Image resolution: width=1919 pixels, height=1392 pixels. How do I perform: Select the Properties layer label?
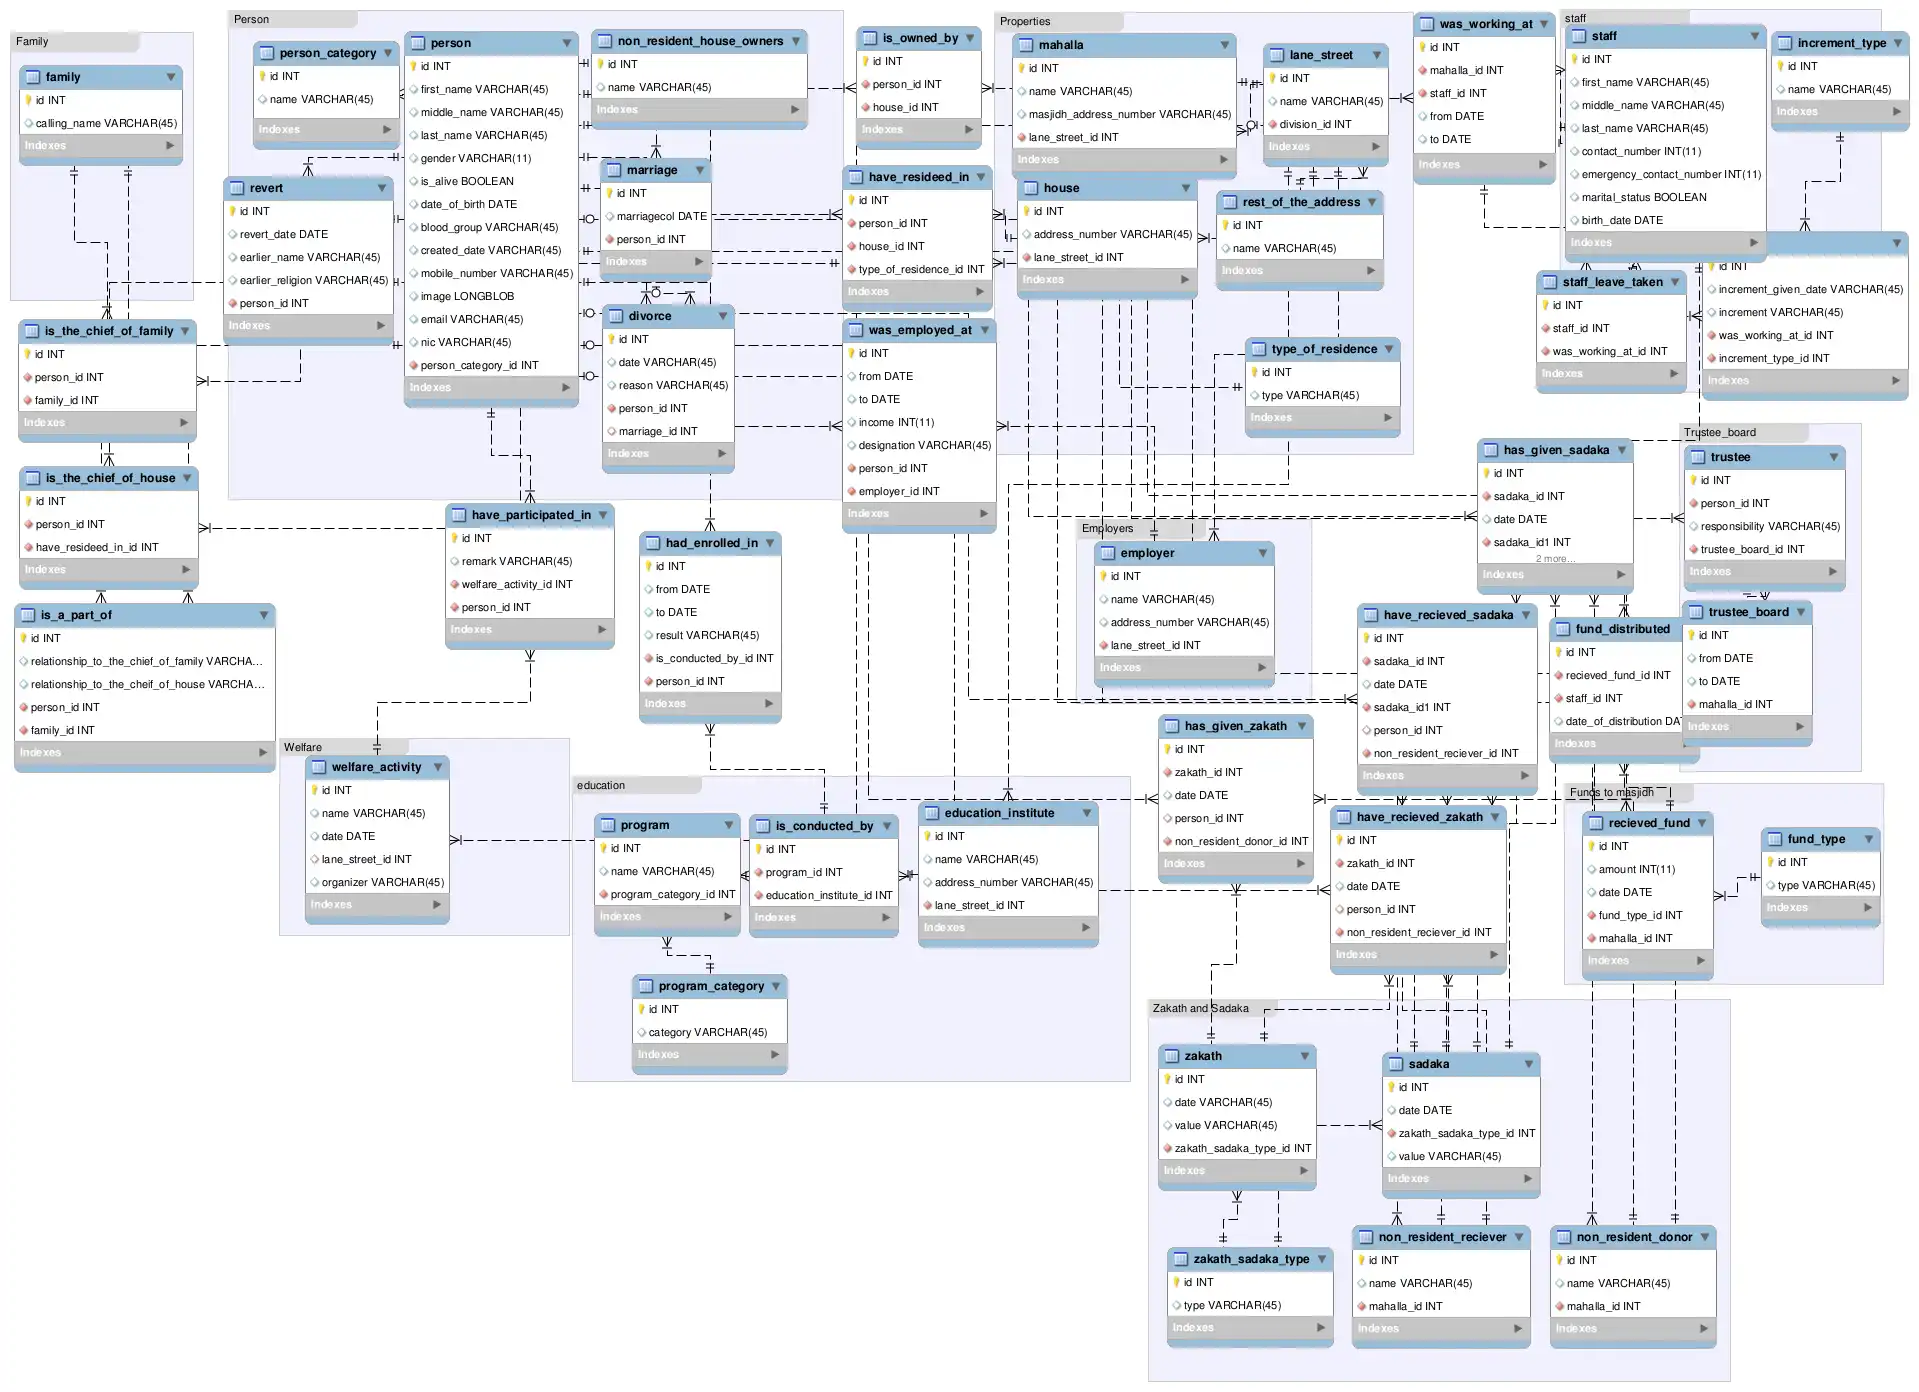pyautogui.click(x=1025, y=21)
